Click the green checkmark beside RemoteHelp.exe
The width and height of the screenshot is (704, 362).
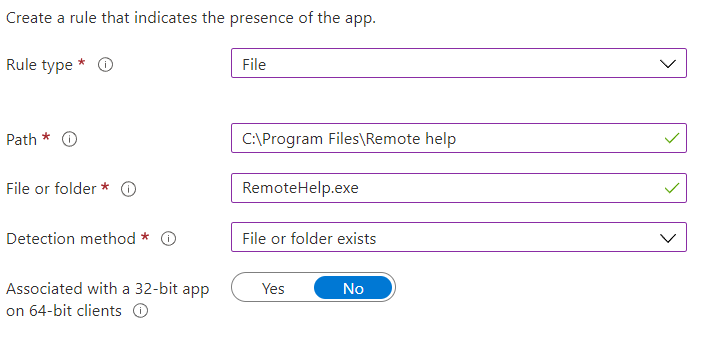click(672, 188)
